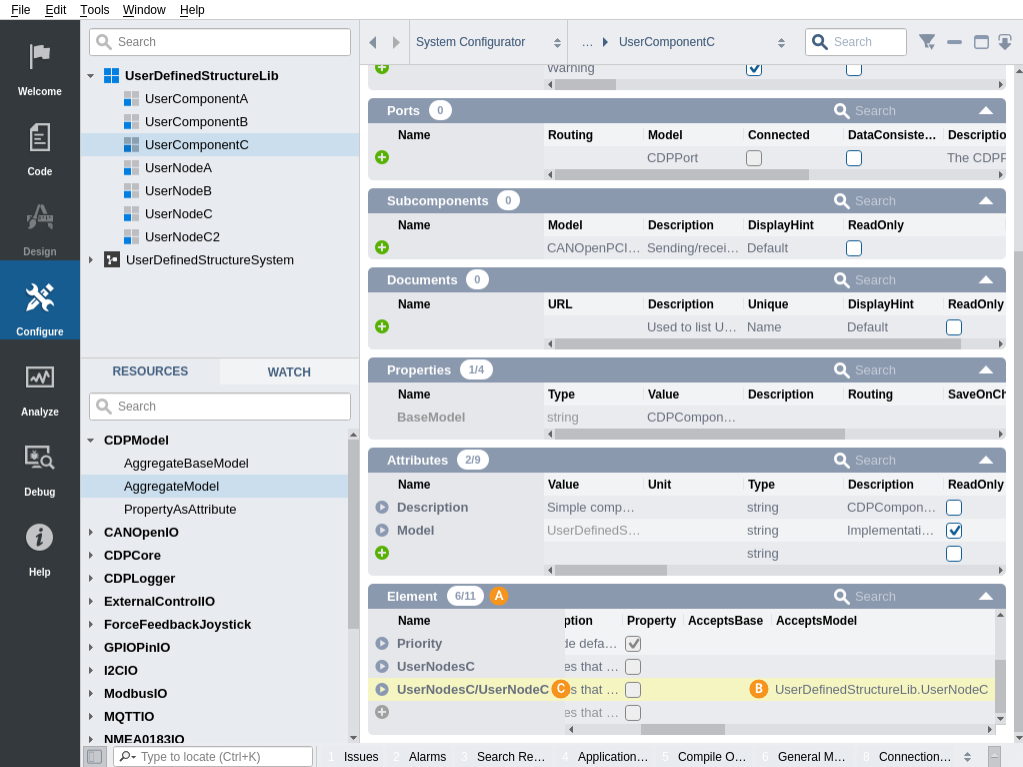
Task: Add a new port with green plus
Action: point(382,158)
